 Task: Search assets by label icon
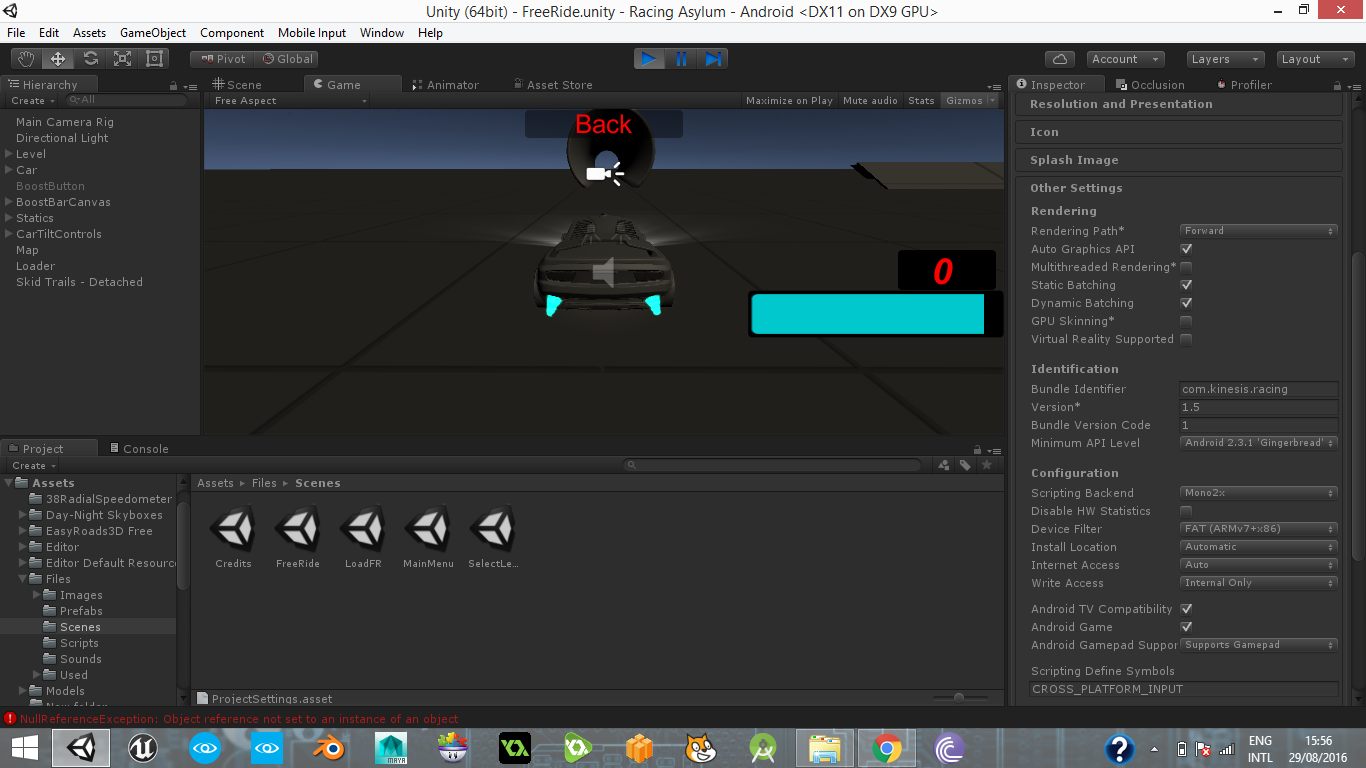pos(965,465)
